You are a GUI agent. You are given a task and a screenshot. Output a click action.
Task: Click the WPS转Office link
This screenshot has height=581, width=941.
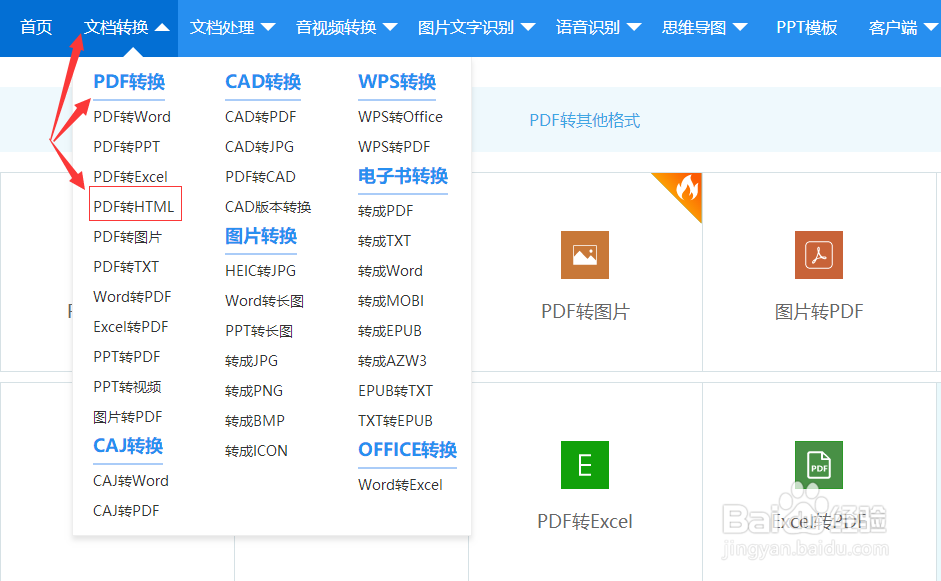(x=399, y=116)
